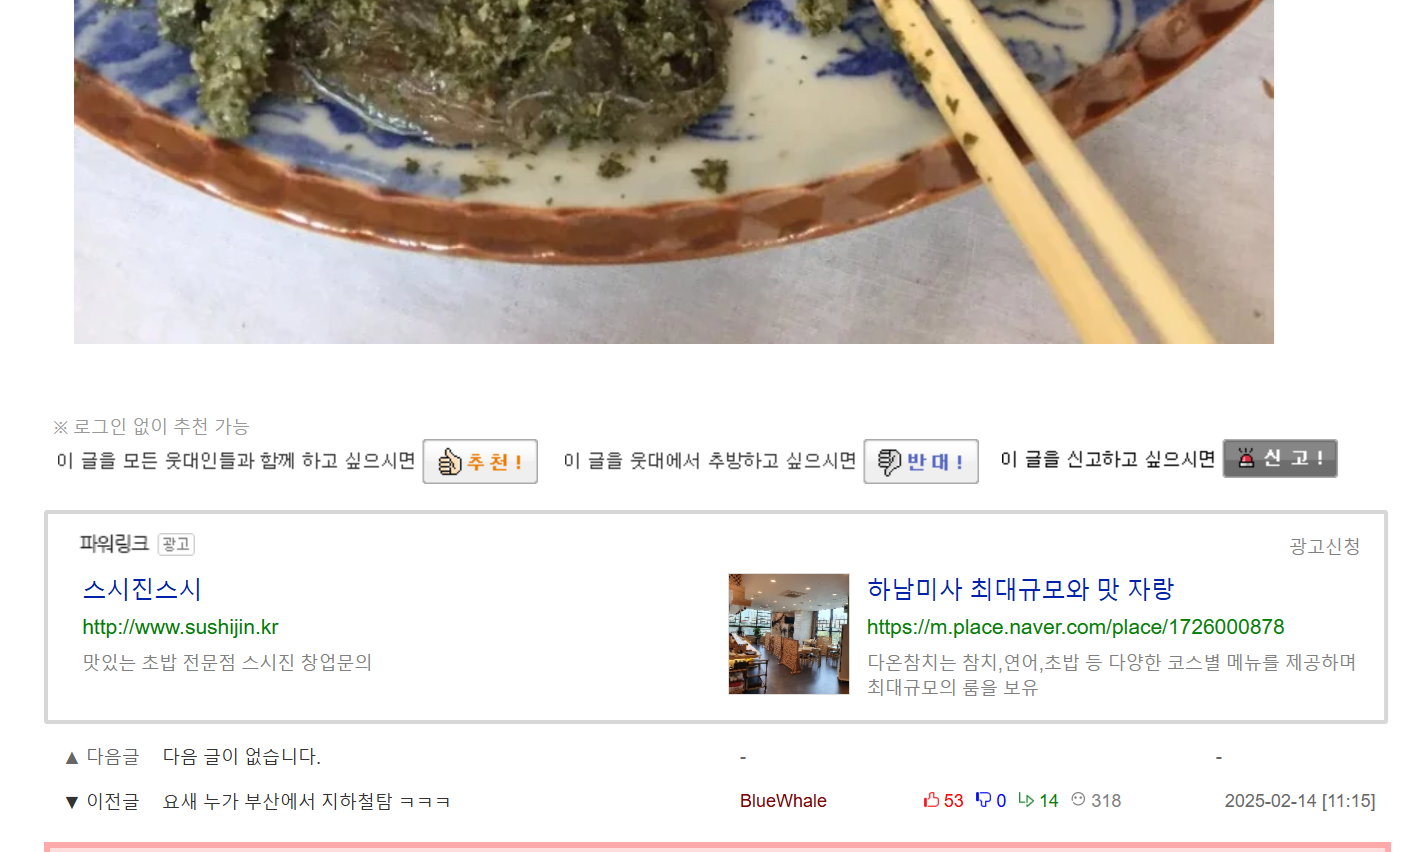The image size is (1403, 852).
Task: Click the 이전글 down triangle icon
Action: coord(72,802)
